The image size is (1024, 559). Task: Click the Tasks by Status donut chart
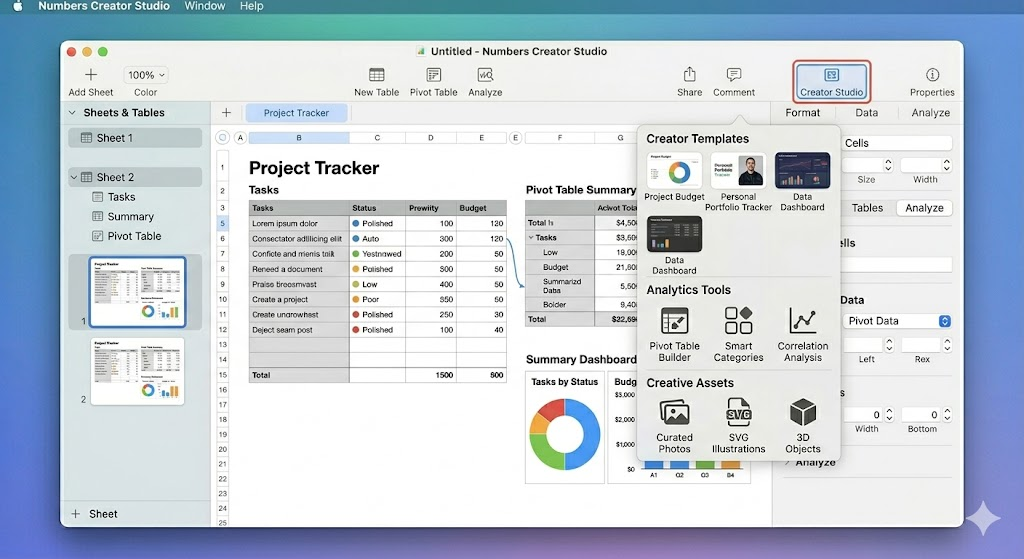(564, 434)
